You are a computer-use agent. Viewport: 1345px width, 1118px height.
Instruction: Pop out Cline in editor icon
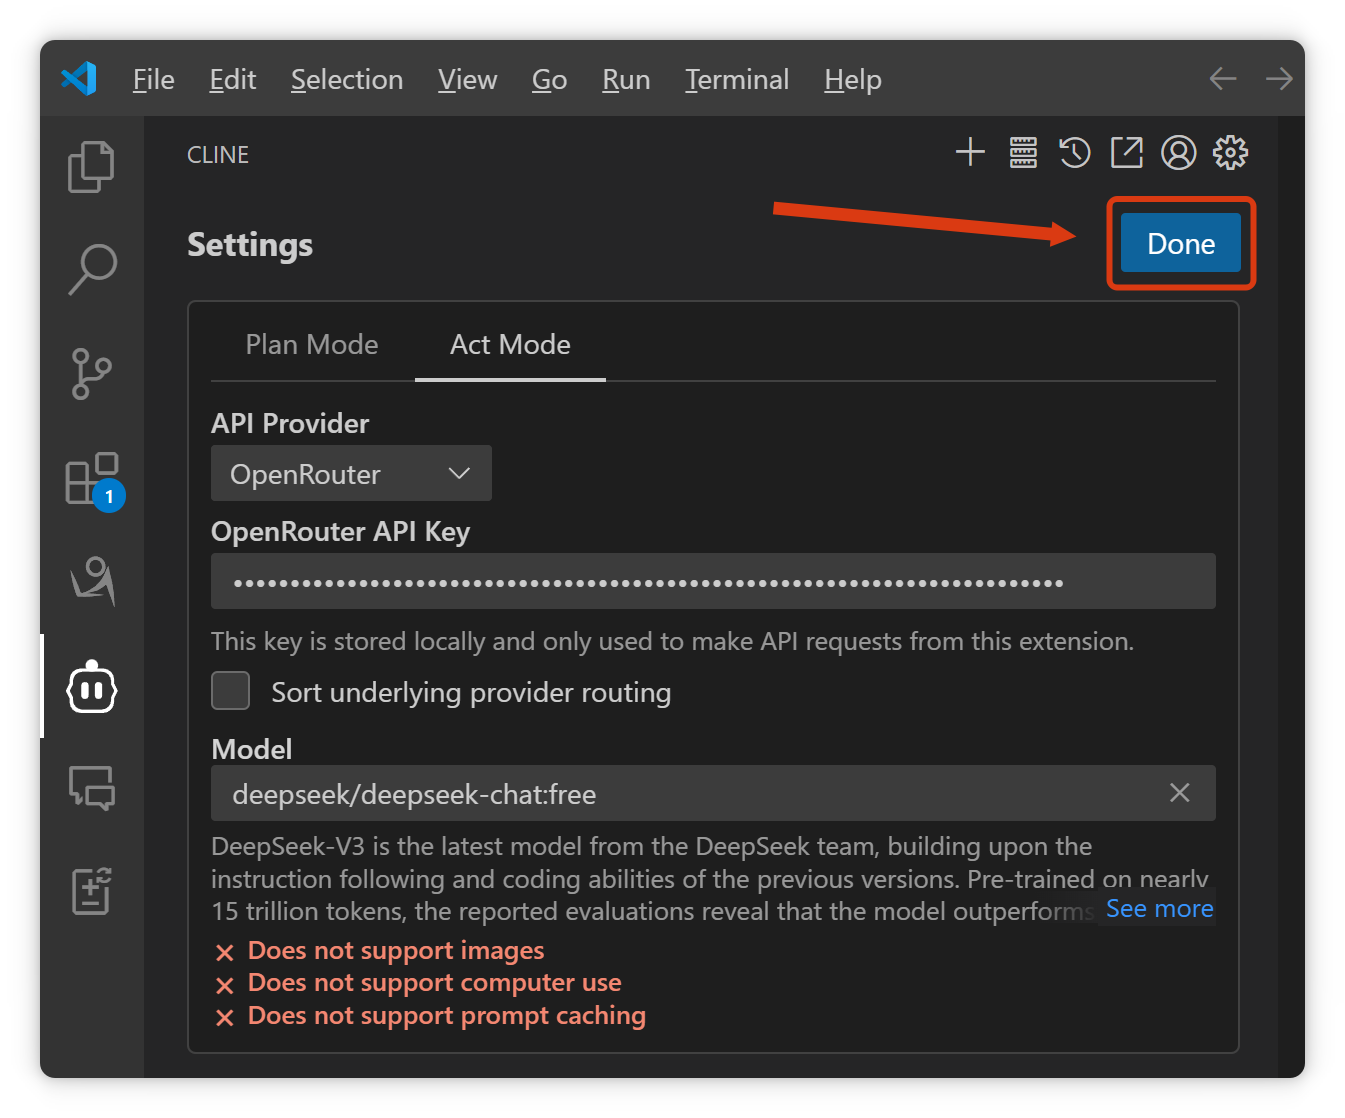[x=1127, y=153]
